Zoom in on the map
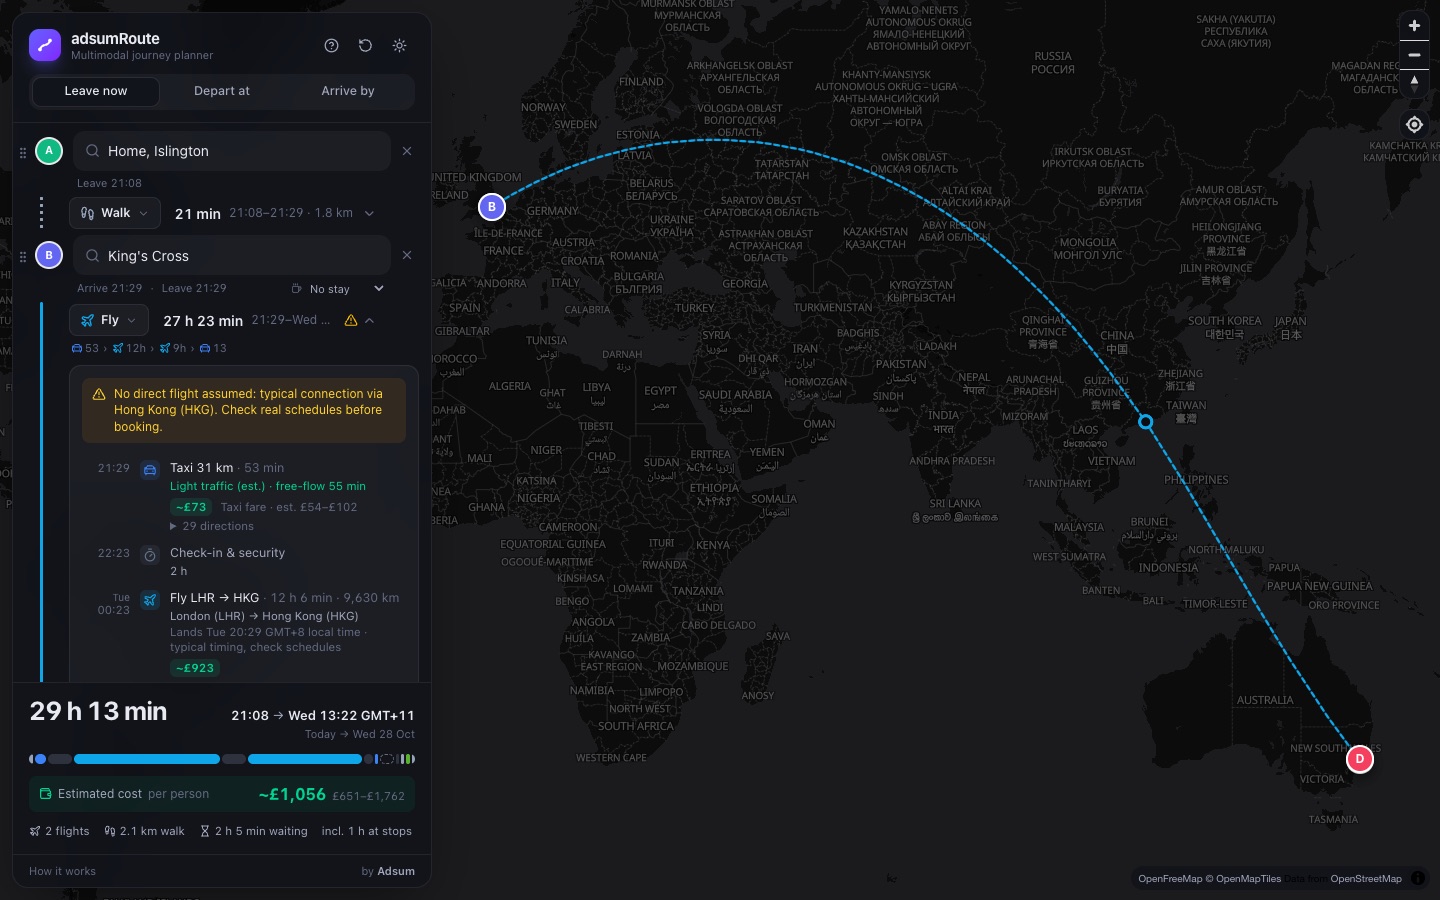Viewport: 1440px width, 900px height. [x=1414, y=26]
